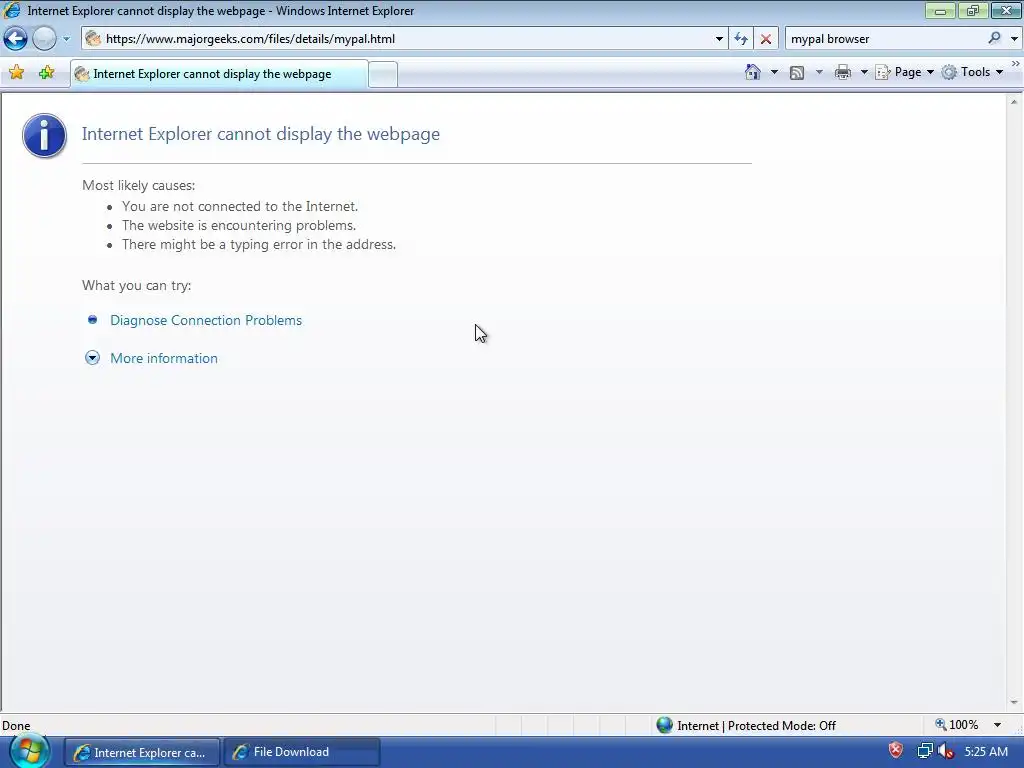Expand the Print options dropdown arrow
The image size is (1024, 768).
pos(863,72)
